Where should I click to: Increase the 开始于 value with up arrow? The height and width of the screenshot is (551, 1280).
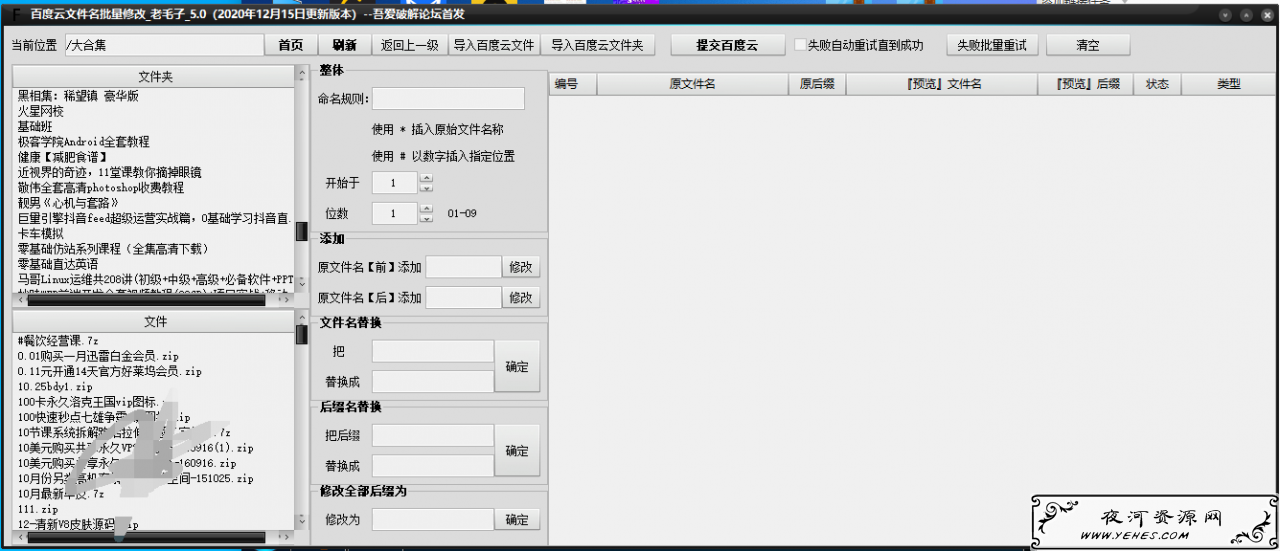(427, 178)
